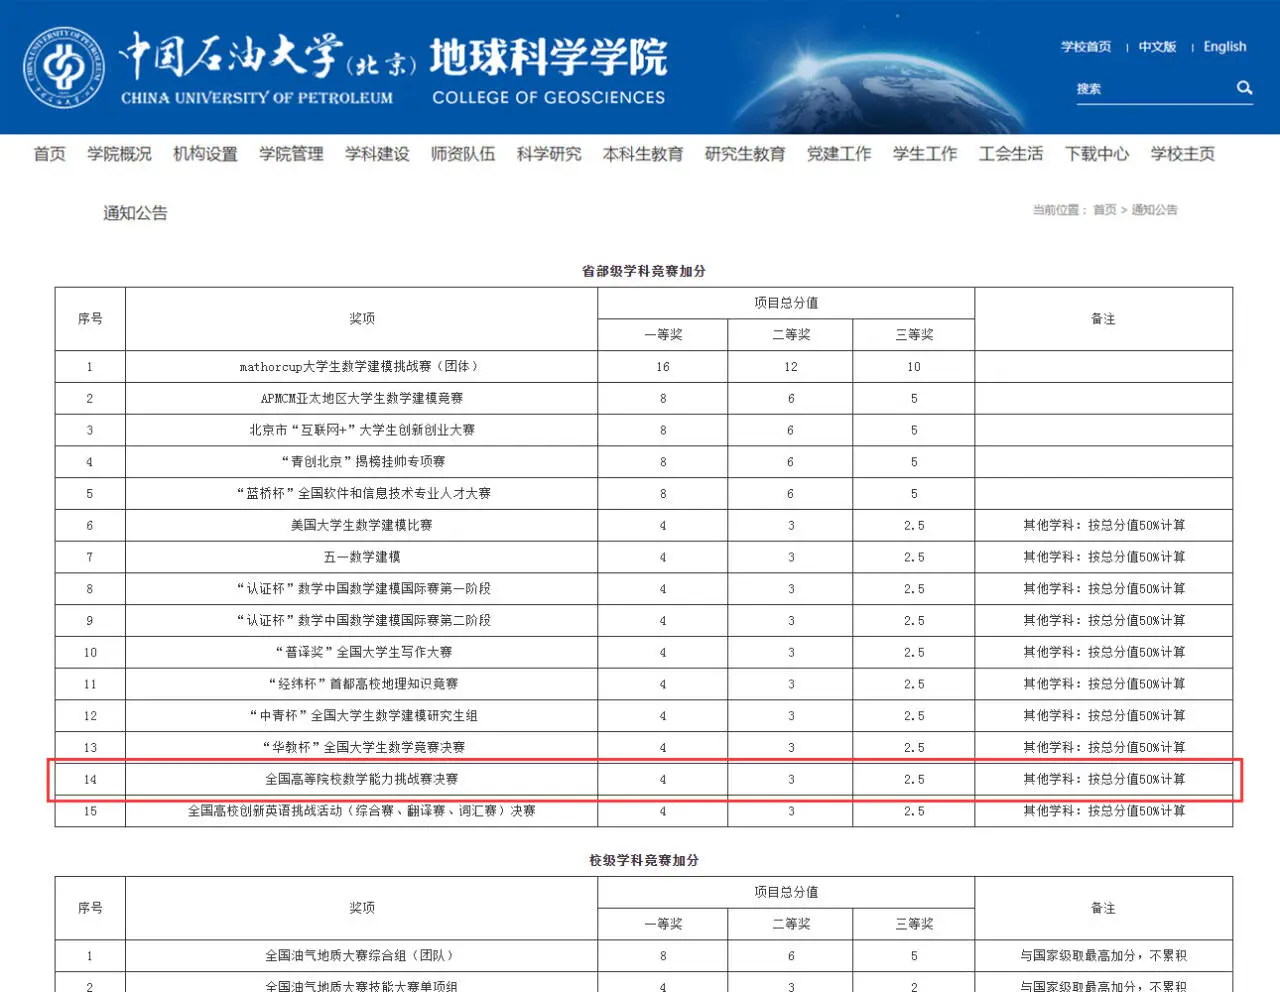This screenshot has width=1280, height=992.
Task: Switch to 中文版 language
Action: (1157, 47)
